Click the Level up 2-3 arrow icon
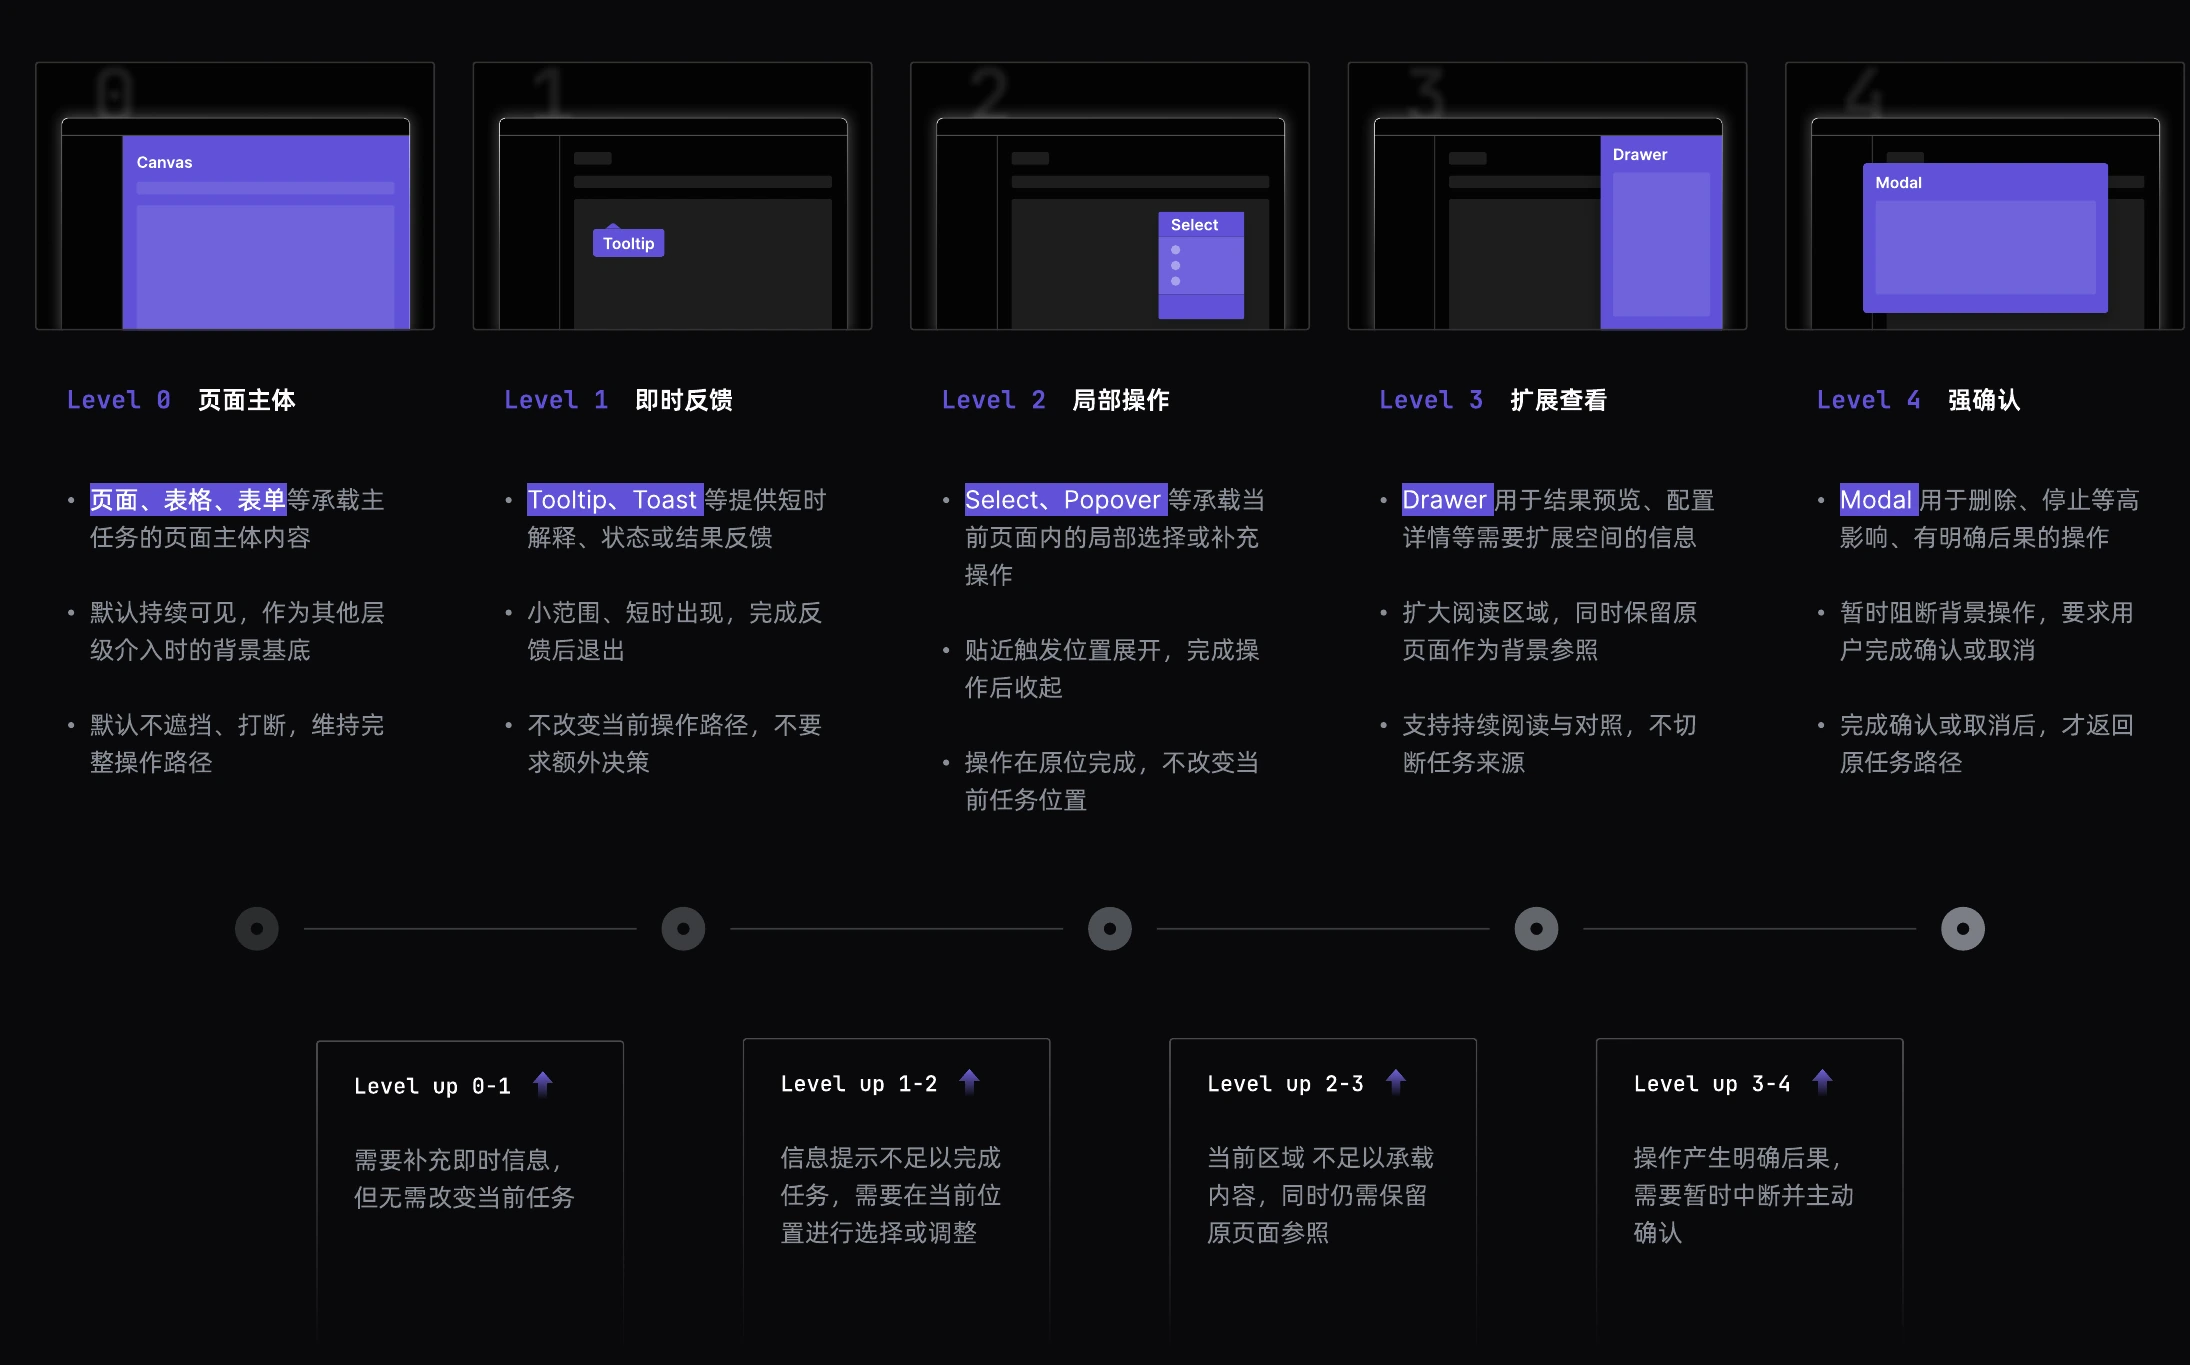Image resolution: width=2190 pixels, height=1365 pixels. (x=1396, y=1082)
